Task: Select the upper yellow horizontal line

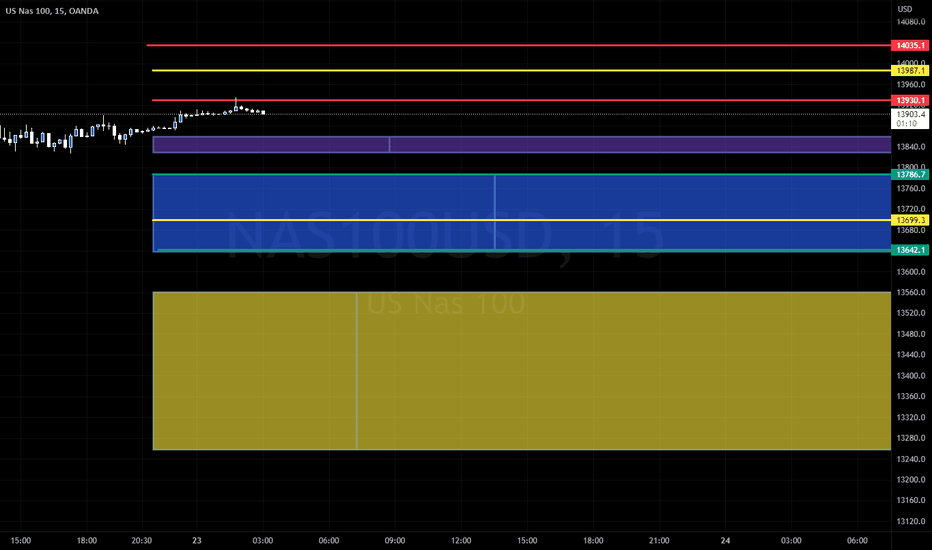Action: click(x=521, y=71)
